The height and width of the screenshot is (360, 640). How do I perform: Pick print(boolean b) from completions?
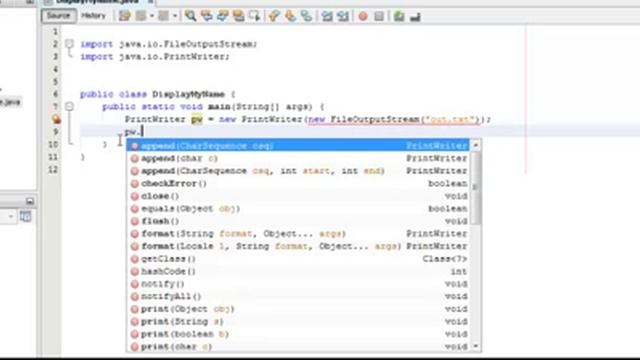pyautogui.click(x=298, y=334)
